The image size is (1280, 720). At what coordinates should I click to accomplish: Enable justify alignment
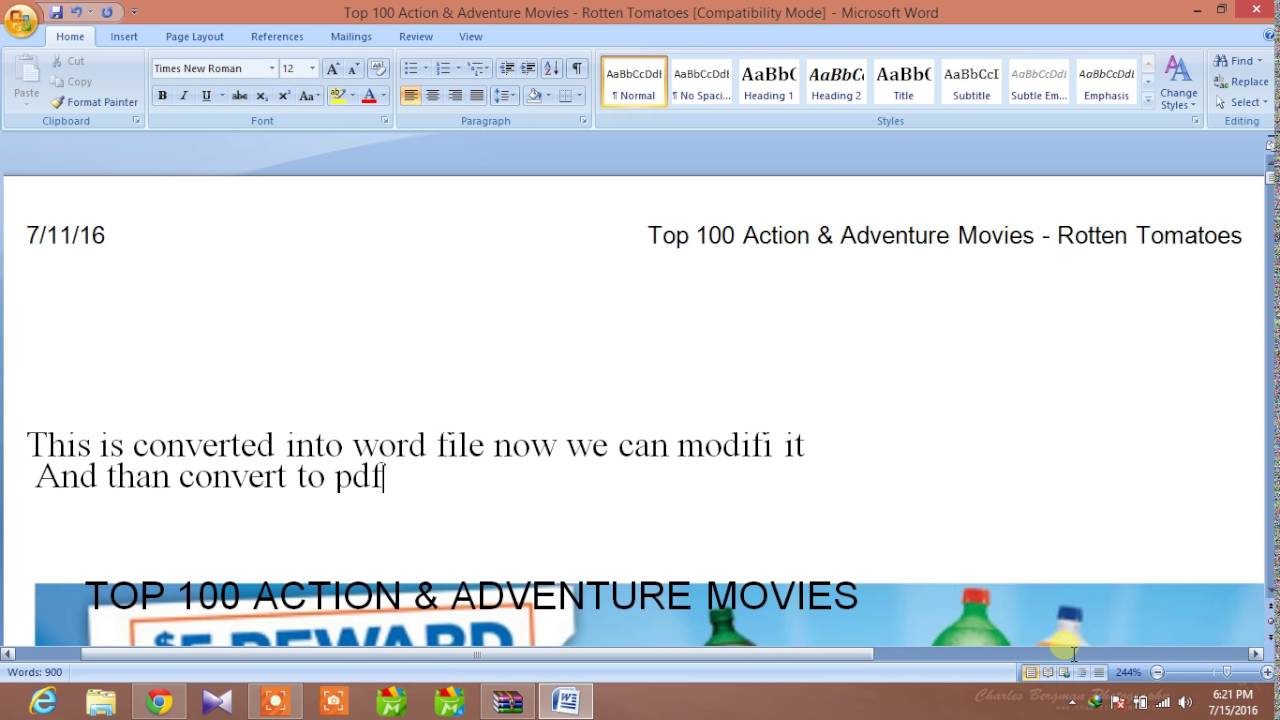pos(477,96)
